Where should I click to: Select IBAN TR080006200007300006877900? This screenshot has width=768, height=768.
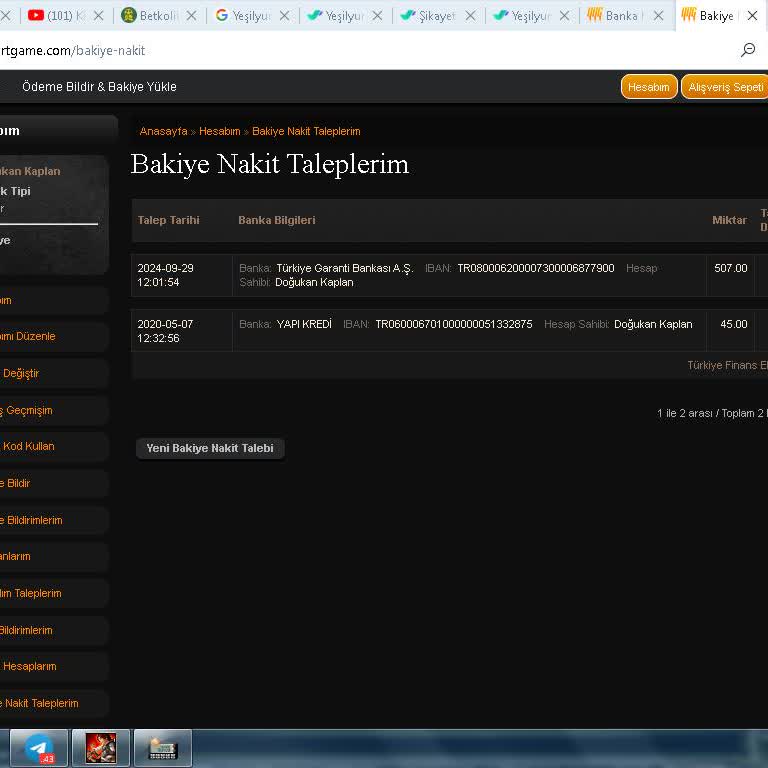(535, 268)
